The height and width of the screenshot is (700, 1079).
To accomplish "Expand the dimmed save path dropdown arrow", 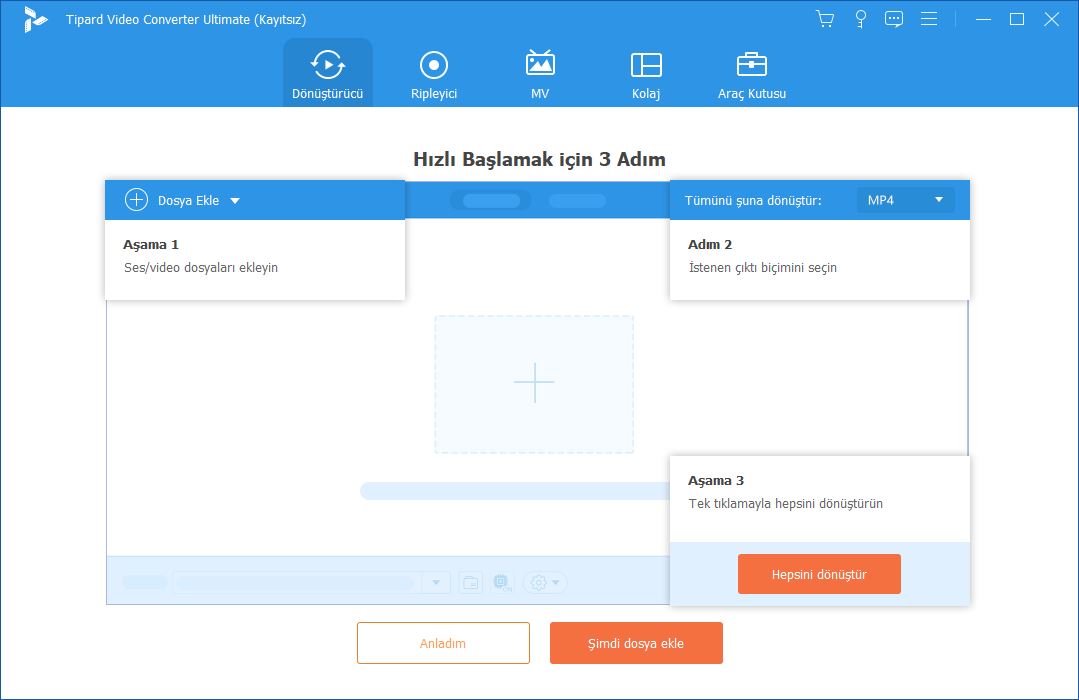I will coord(436,583).
